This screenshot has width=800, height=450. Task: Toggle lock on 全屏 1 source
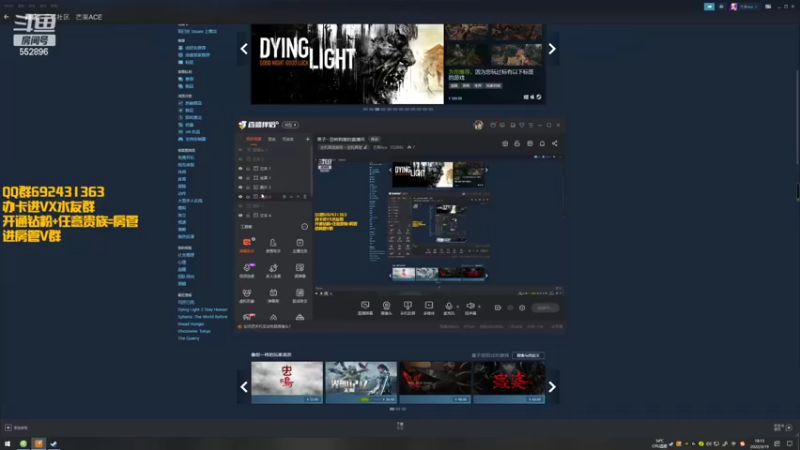coord(248,178)
